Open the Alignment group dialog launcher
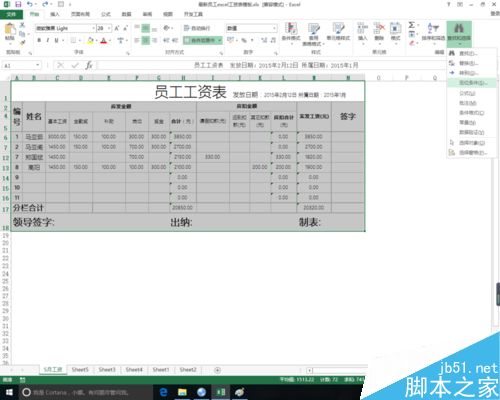This screenshot has height=400, width=500. (221, 53)
